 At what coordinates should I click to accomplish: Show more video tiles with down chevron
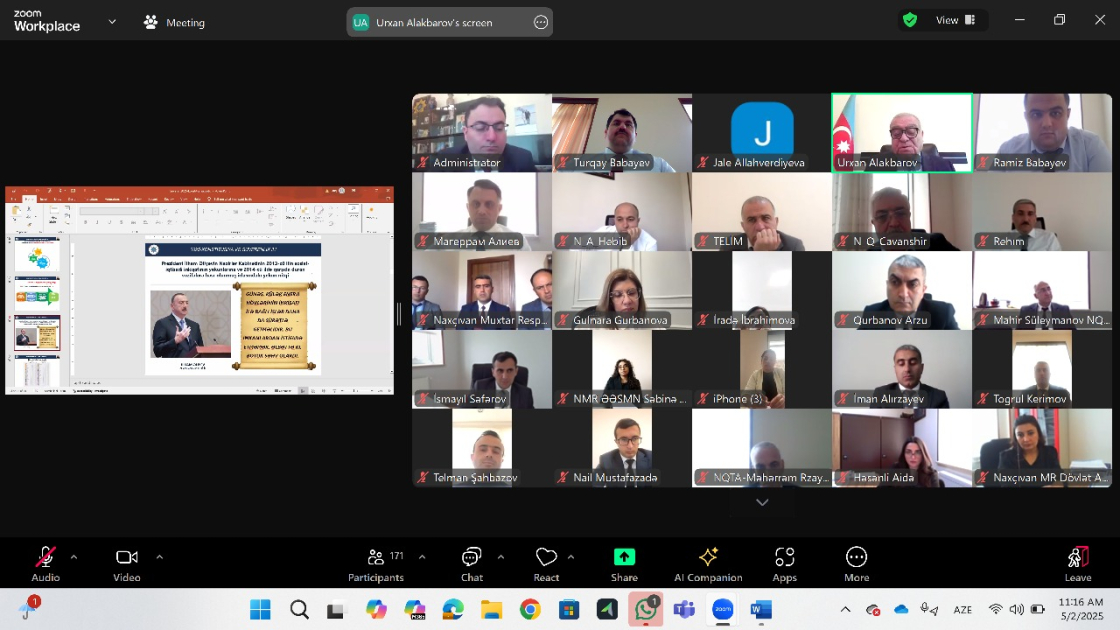click(x=762, y=502)
